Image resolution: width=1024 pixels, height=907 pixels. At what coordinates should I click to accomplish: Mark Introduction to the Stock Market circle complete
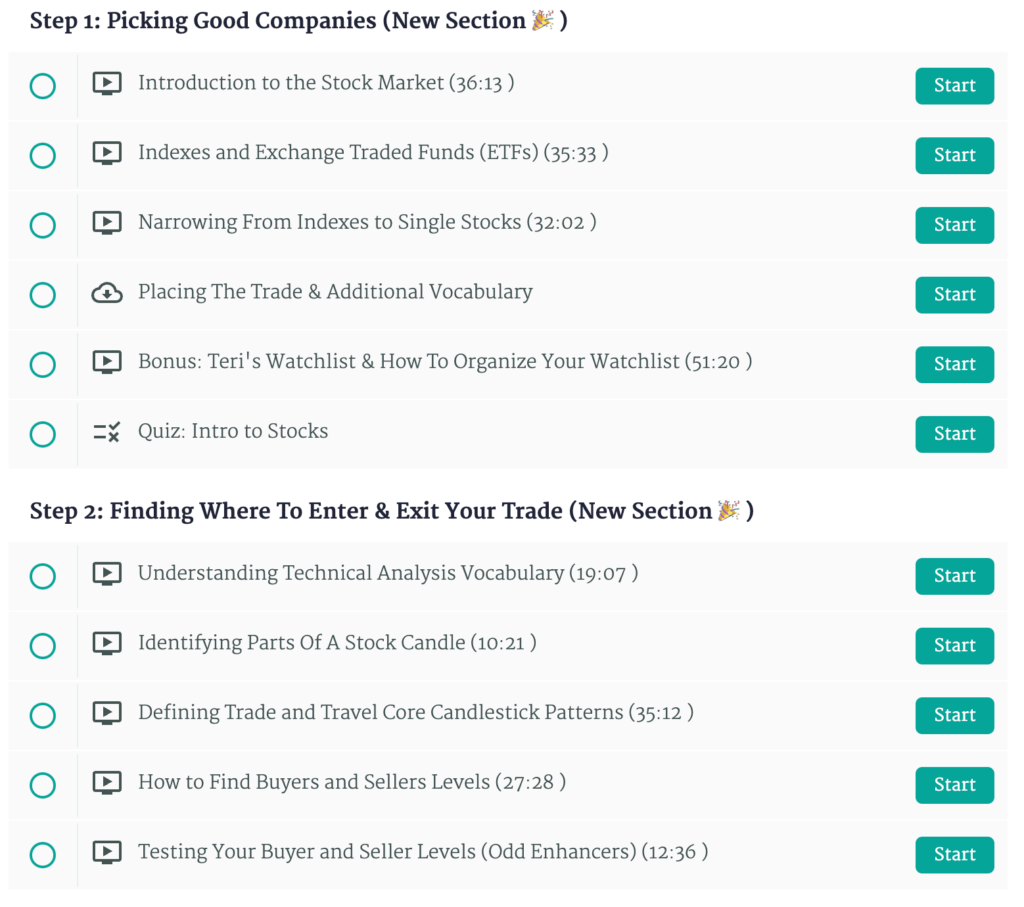click(43, 86)
